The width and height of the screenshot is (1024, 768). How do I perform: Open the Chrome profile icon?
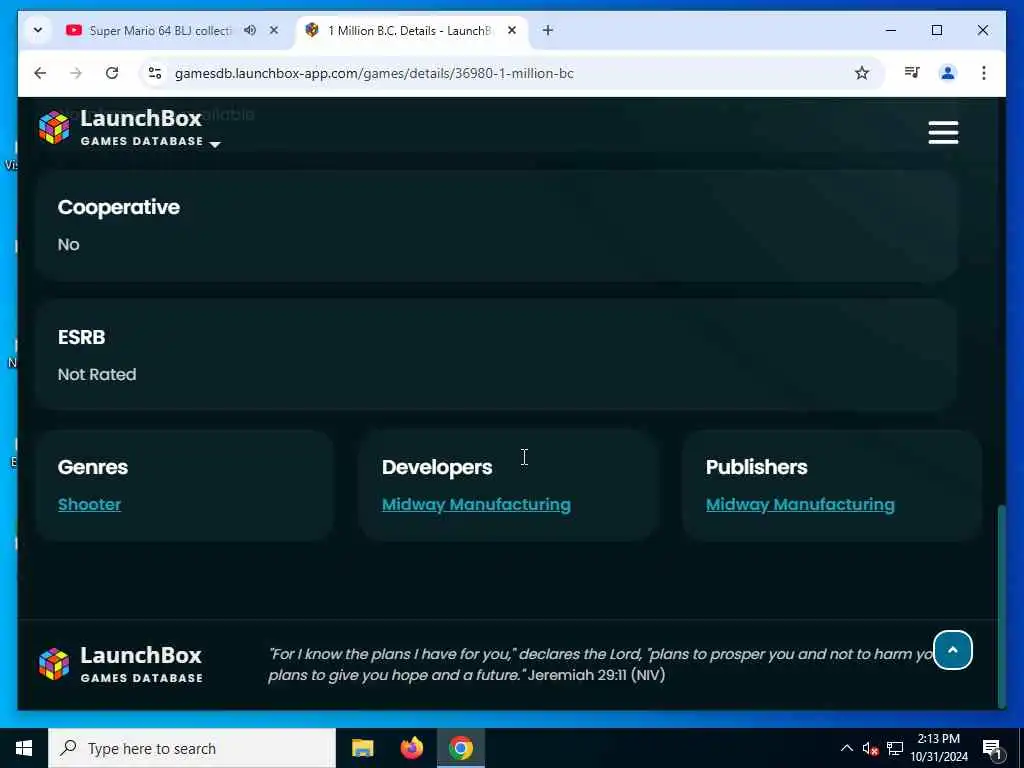click(x=948, y=73)
